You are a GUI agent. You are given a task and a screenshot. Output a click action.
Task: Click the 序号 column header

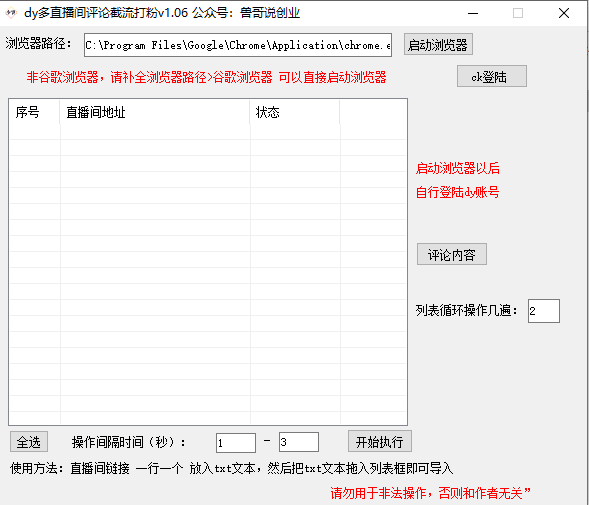coord(34,112)
